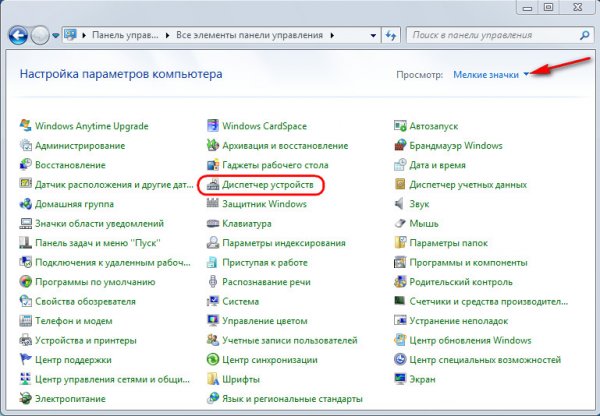Open the recent pages arrow next to Forward

[56, 35]
